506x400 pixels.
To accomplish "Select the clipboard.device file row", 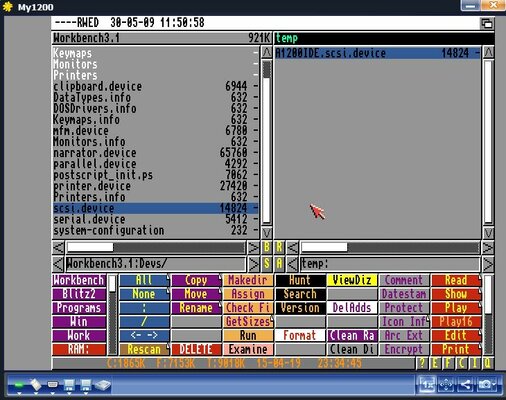I will tap(156, 86).
